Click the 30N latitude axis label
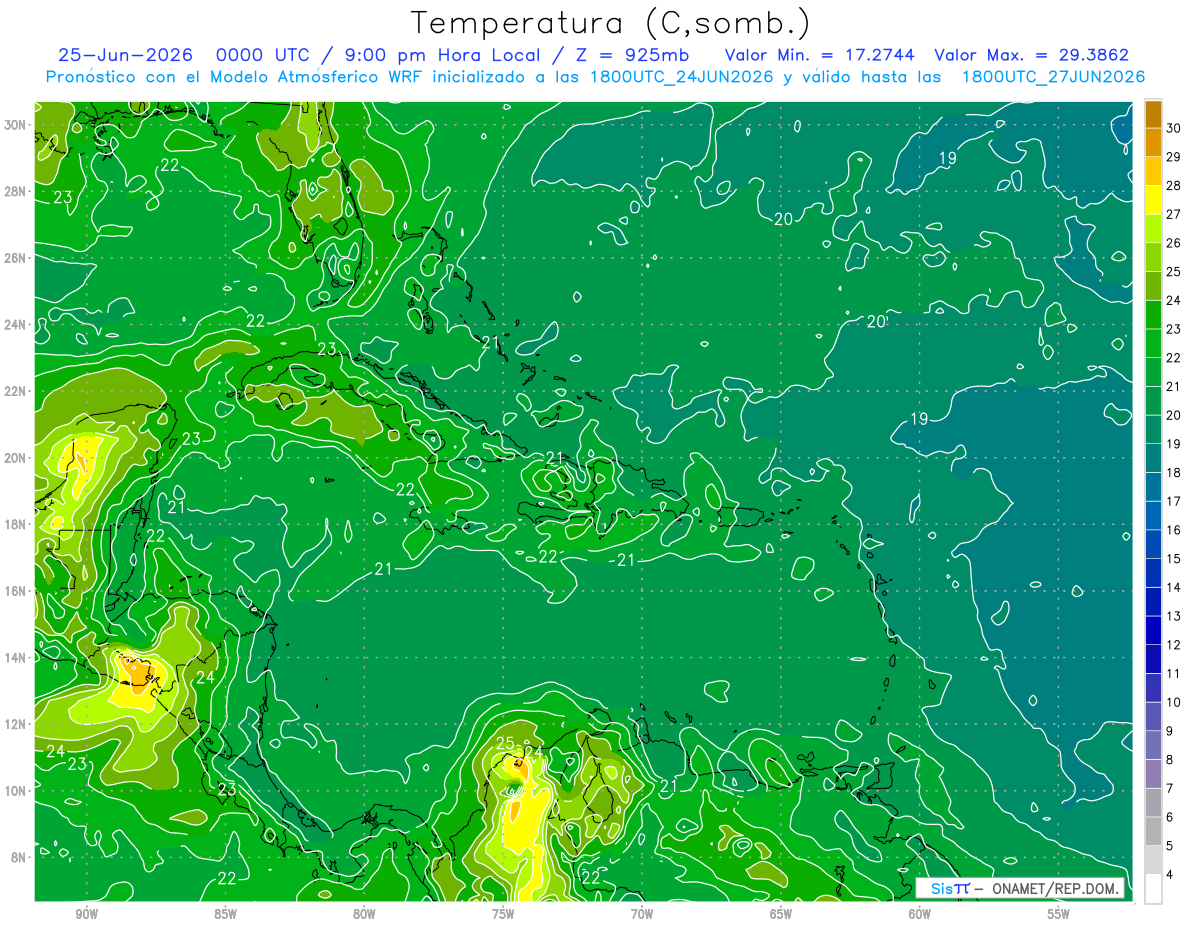Screen dimensions: 1200x927 point(15,124)
